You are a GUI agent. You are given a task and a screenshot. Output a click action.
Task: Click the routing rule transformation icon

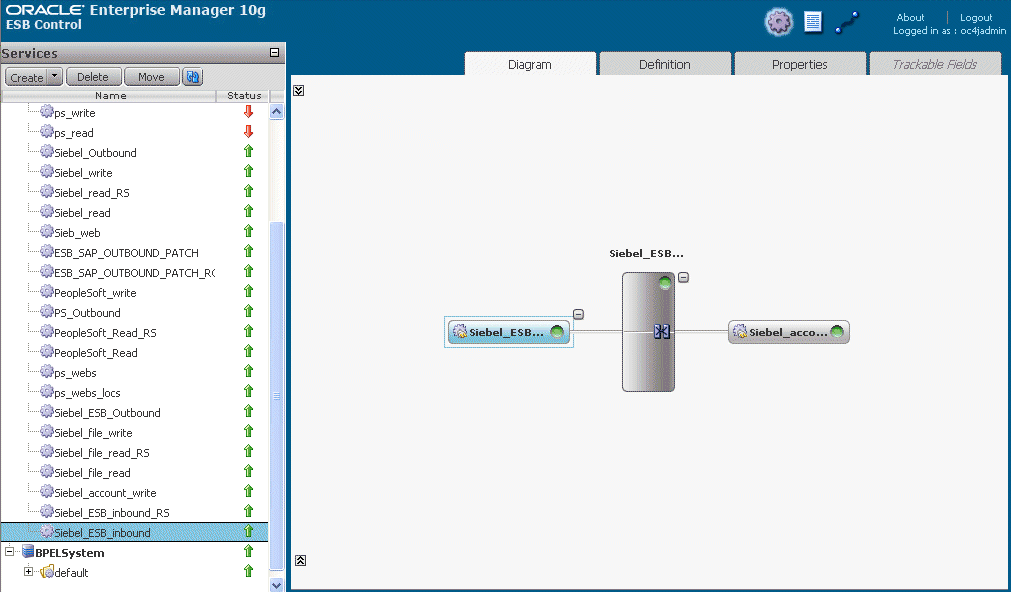(x=662, y=331)
